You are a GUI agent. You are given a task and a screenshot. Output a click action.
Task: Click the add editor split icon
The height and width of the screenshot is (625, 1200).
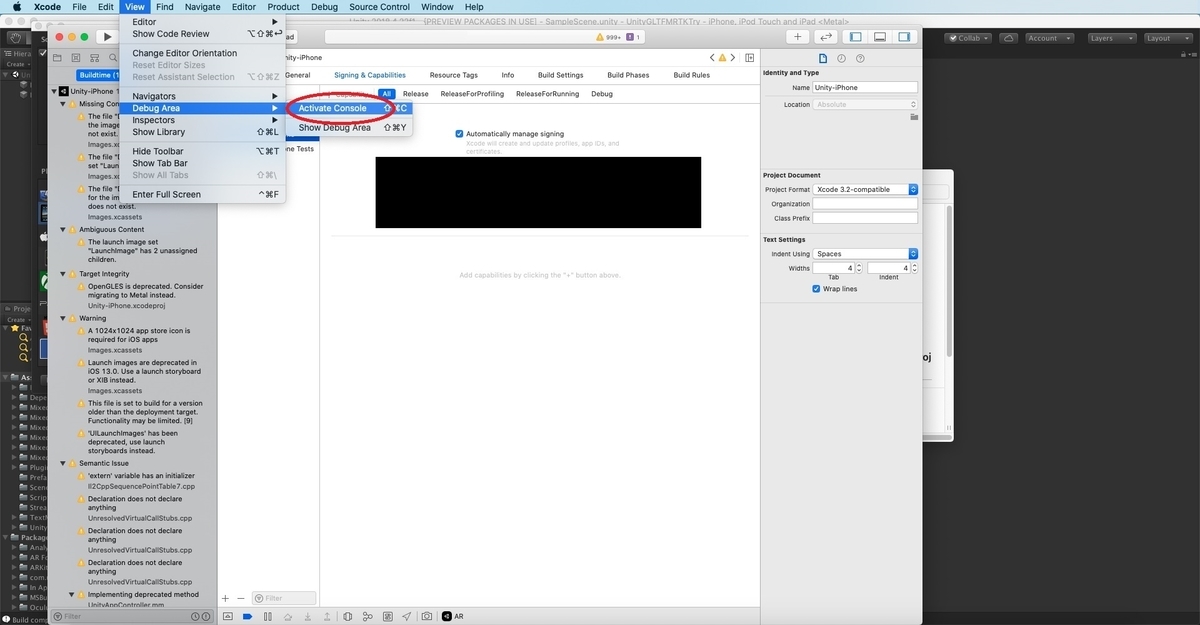(x=749, y=58)
